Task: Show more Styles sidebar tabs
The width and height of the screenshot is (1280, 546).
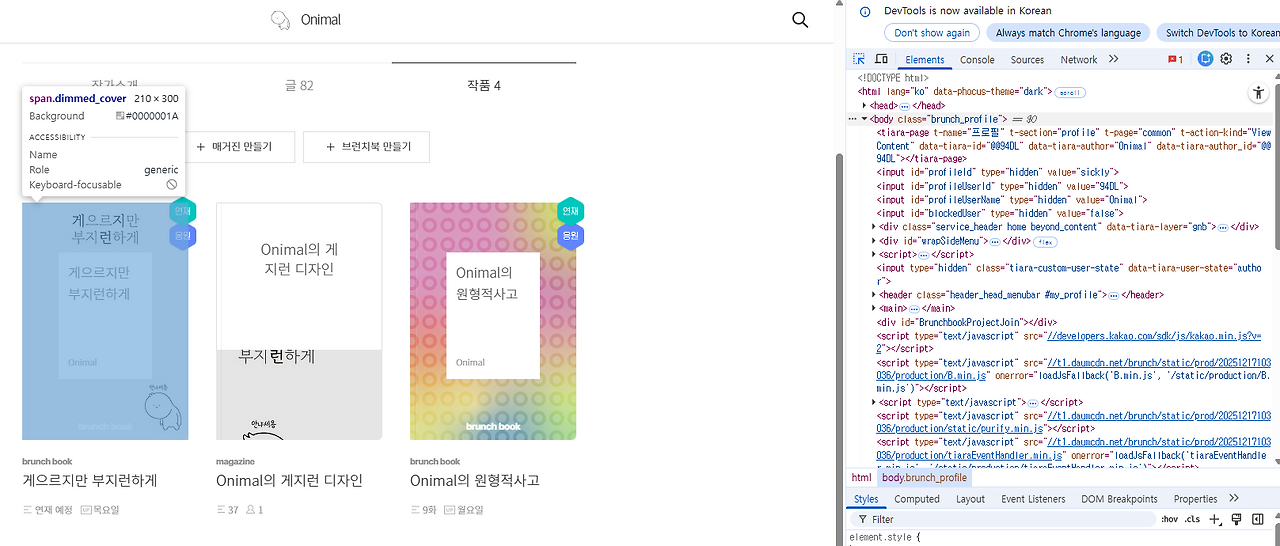Action: click(1233, 498)
